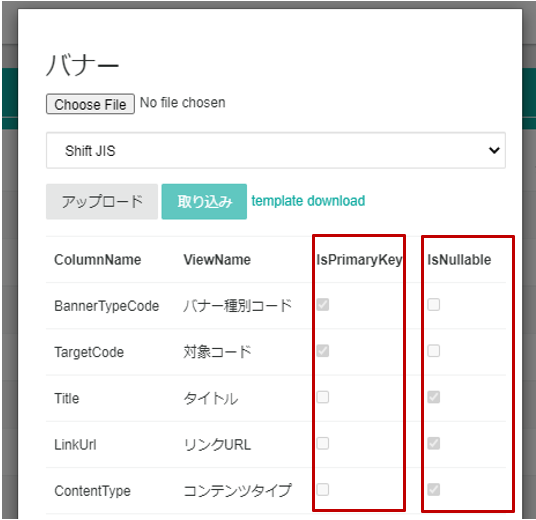Click the コンテンツタイプ view name
Viewport: 536px width, 520px height.
238,491
